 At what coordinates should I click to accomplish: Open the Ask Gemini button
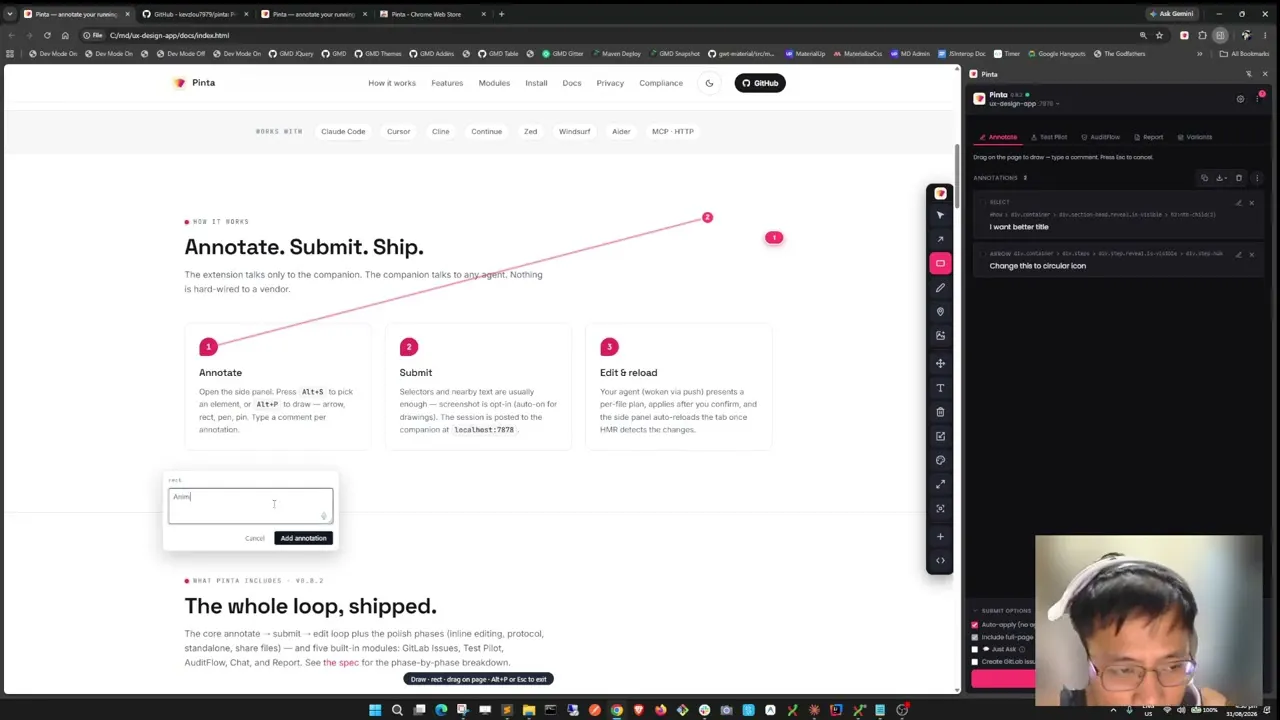coord(1171,14)
